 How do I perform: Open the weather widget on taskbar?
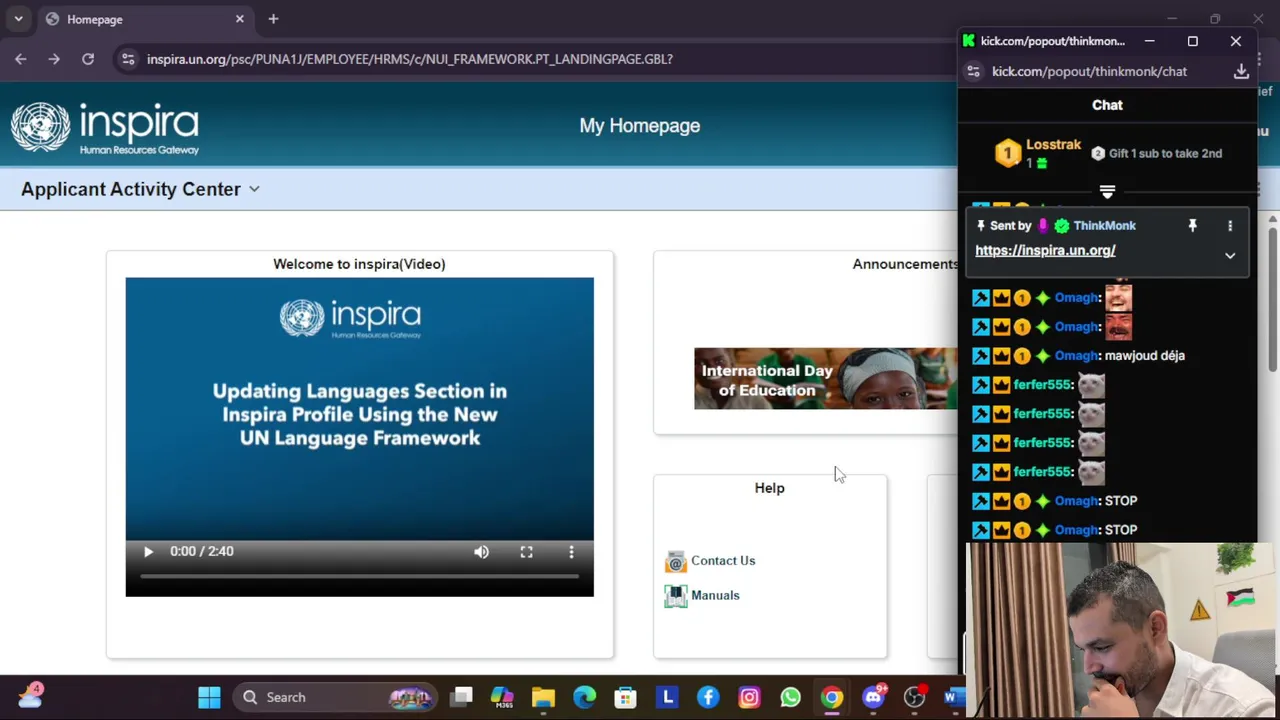point(30,695)
